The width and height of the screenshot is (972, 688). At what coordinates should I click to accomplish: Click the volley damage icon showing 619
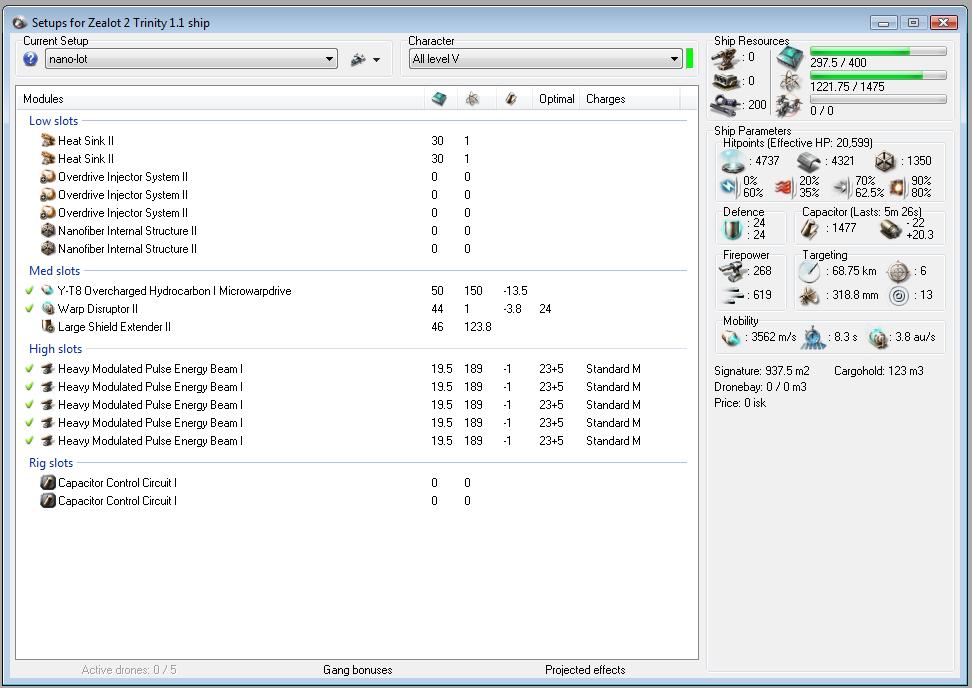coord(733,296)
